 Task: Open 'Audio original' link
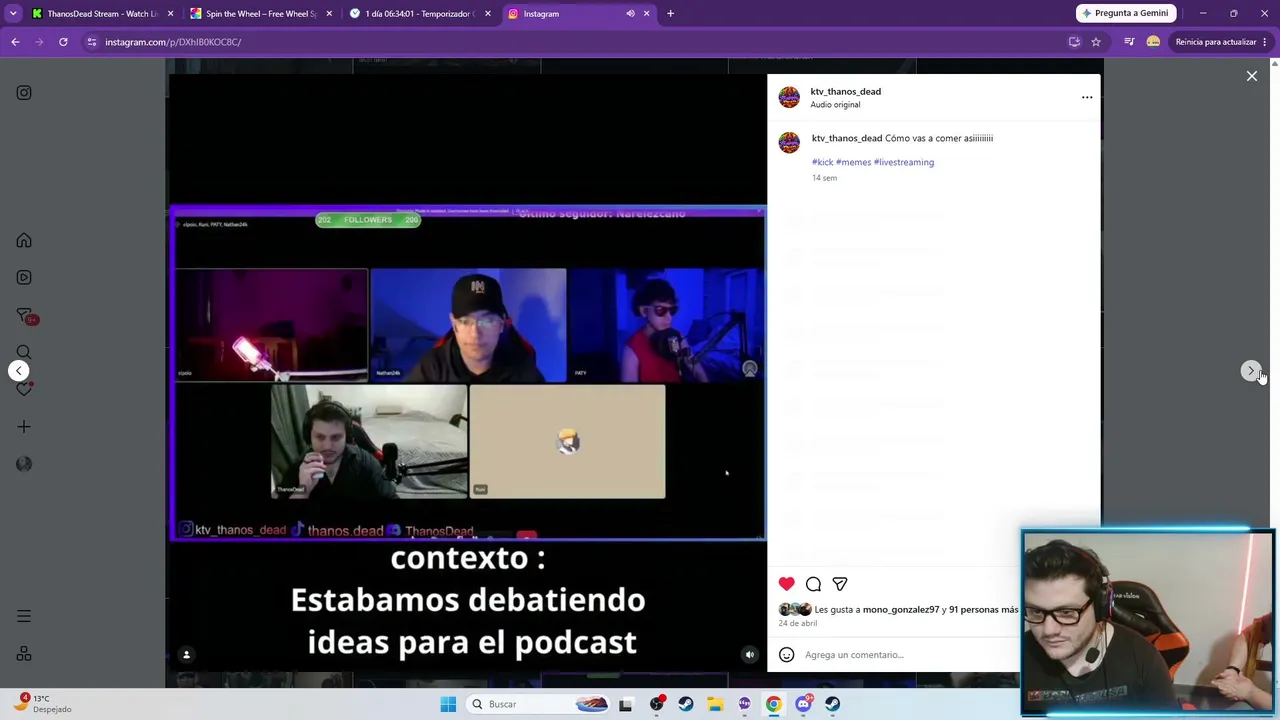[x=835, y=105]
